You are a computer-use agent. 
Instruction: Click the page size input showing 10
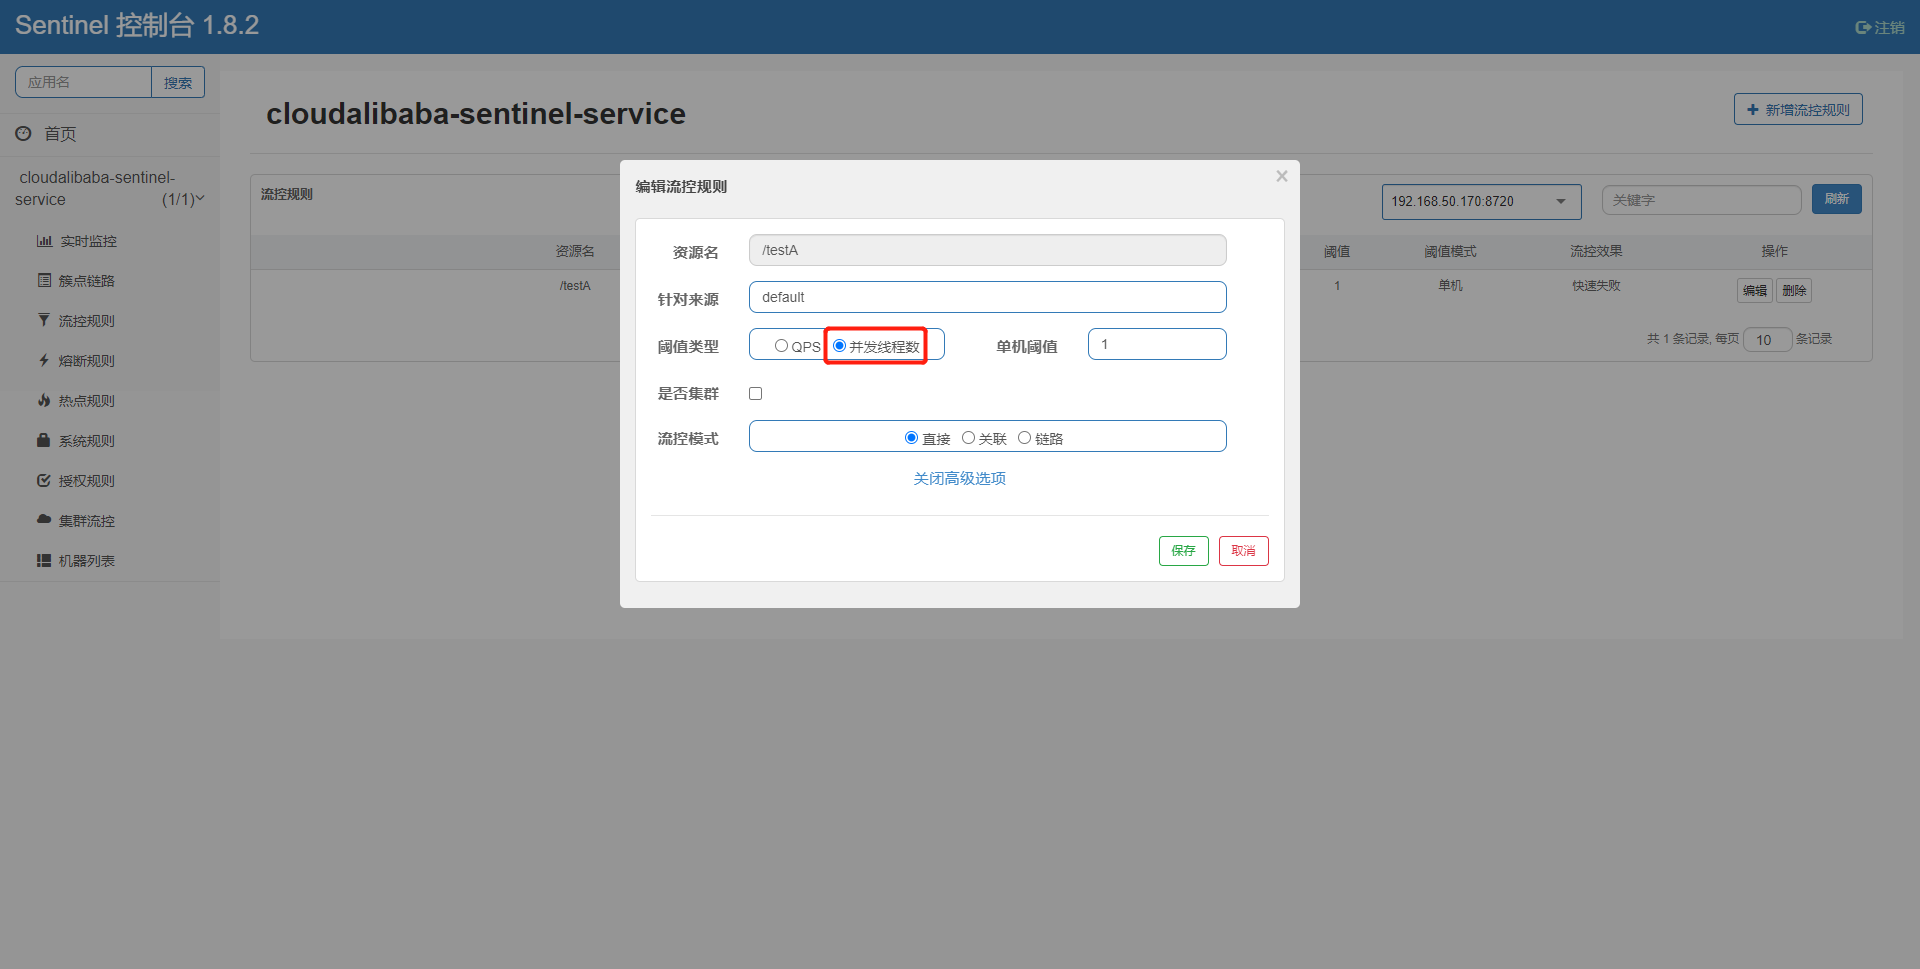pos(1767,340)
